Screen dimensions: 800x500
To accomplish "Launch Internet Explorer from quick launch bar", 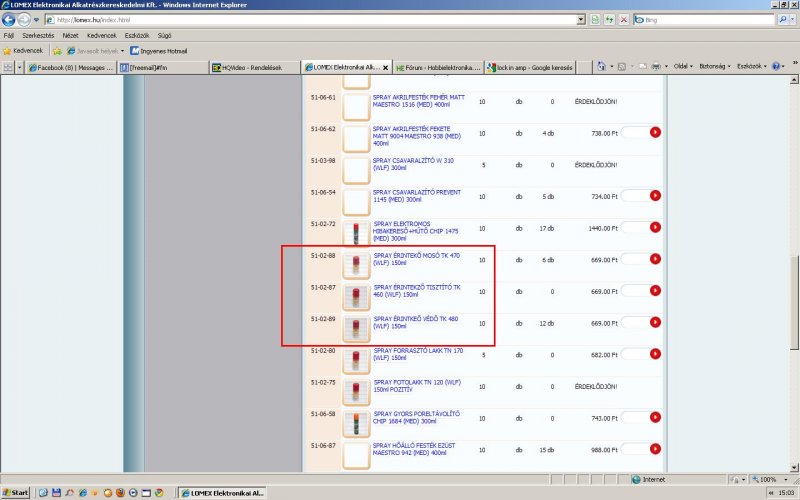I will pyautogui.click(x=82, y=493).
